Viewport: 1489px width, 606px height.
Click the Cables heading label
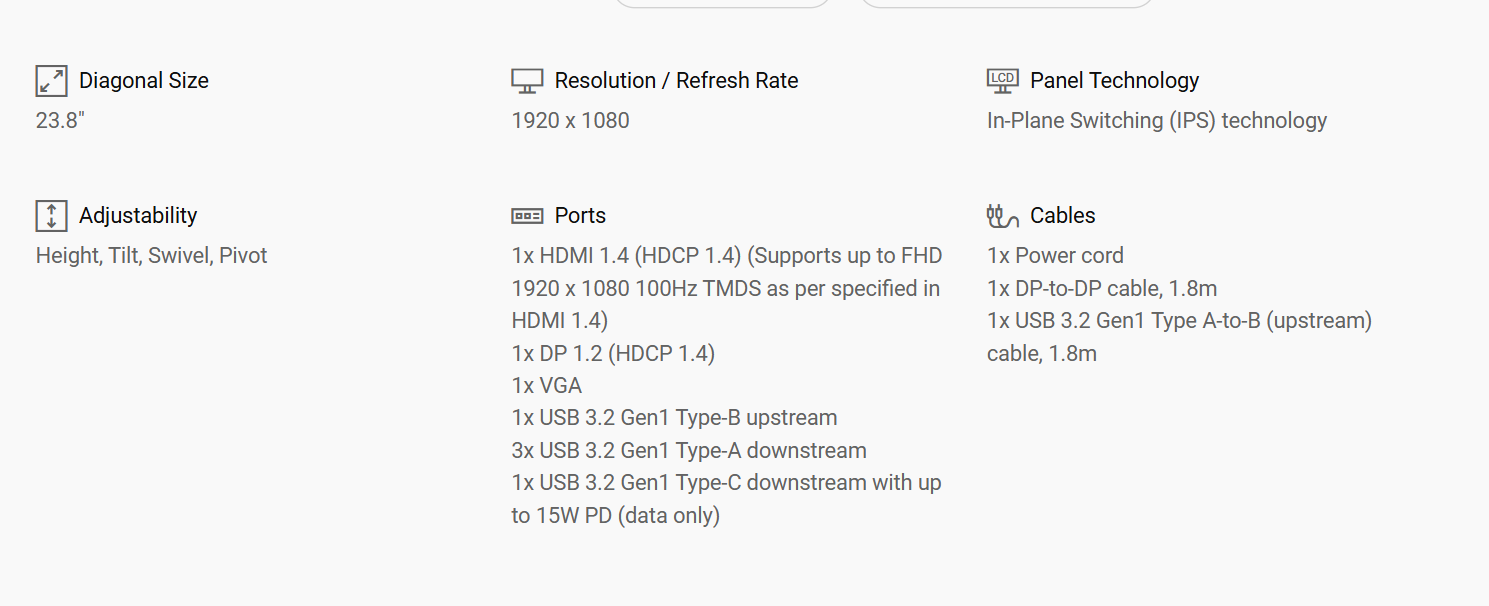click(1062, 216)
